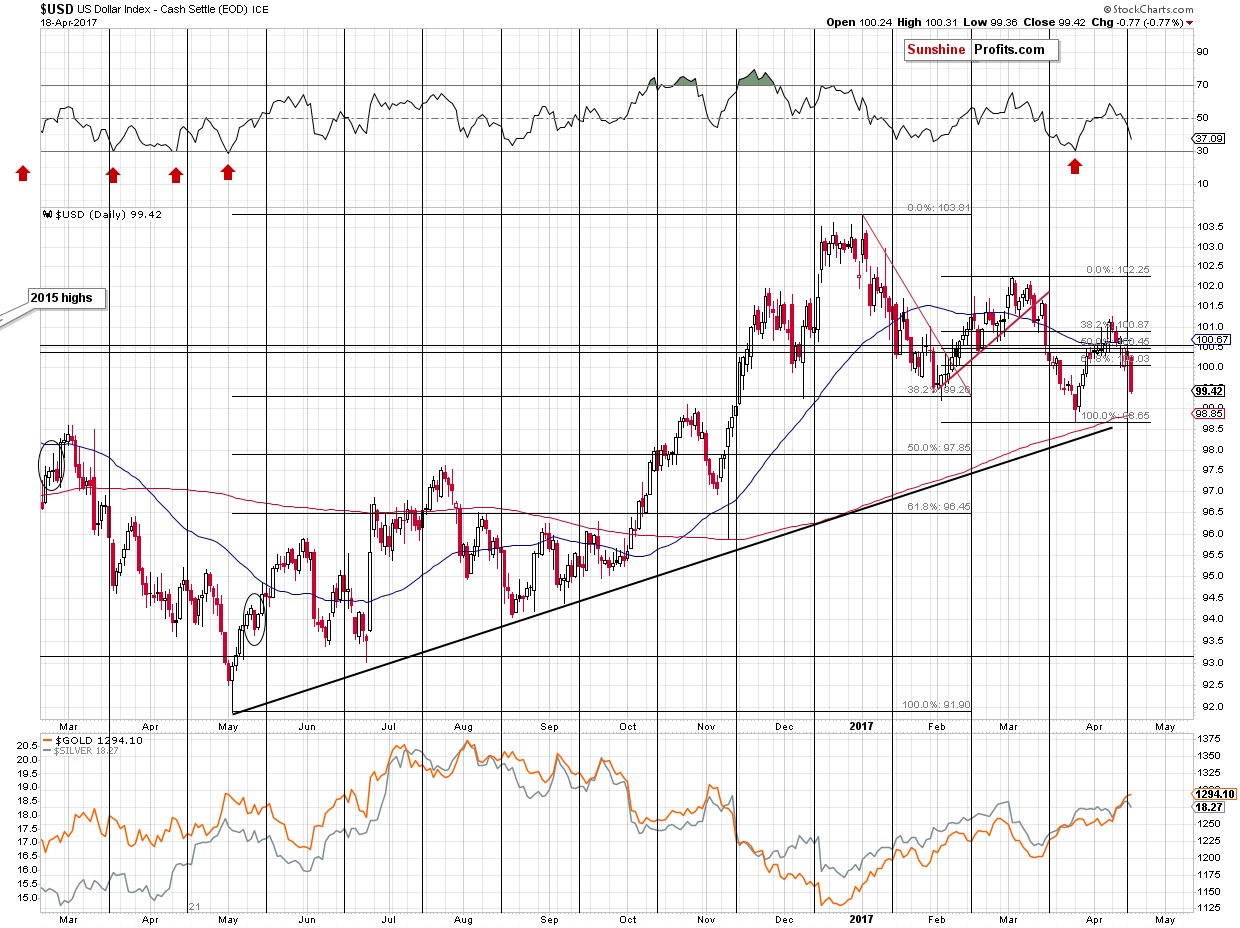This screenshot has height=928, width=1240.
Task: Click the Fibonacci label '61.8%: 96.45'
Action: (x=939, y=507)
